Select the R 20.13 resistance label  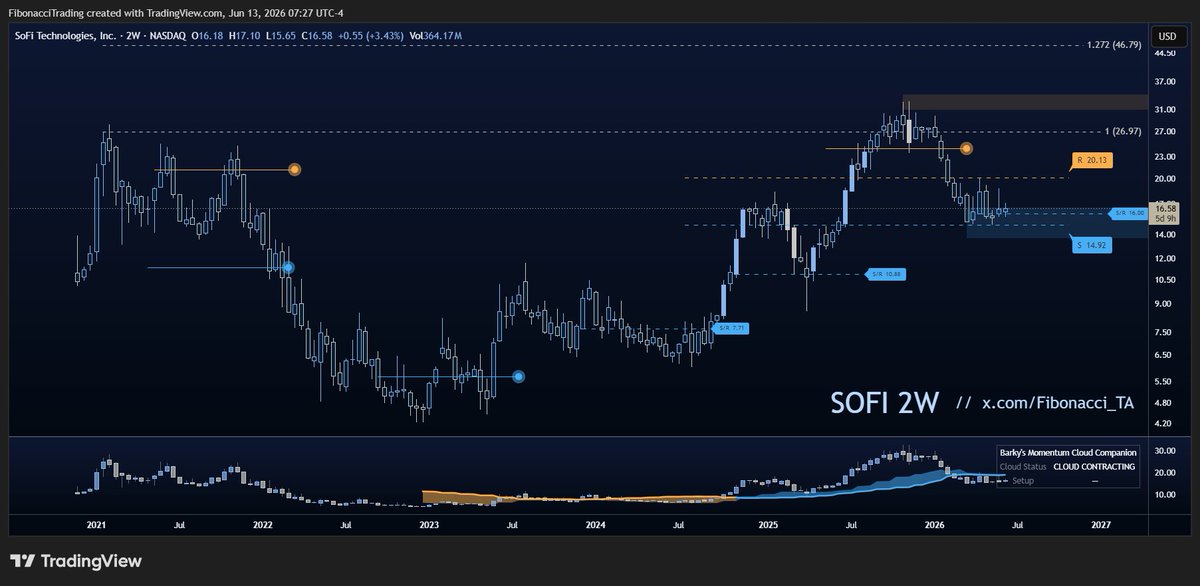point(1092,159)
